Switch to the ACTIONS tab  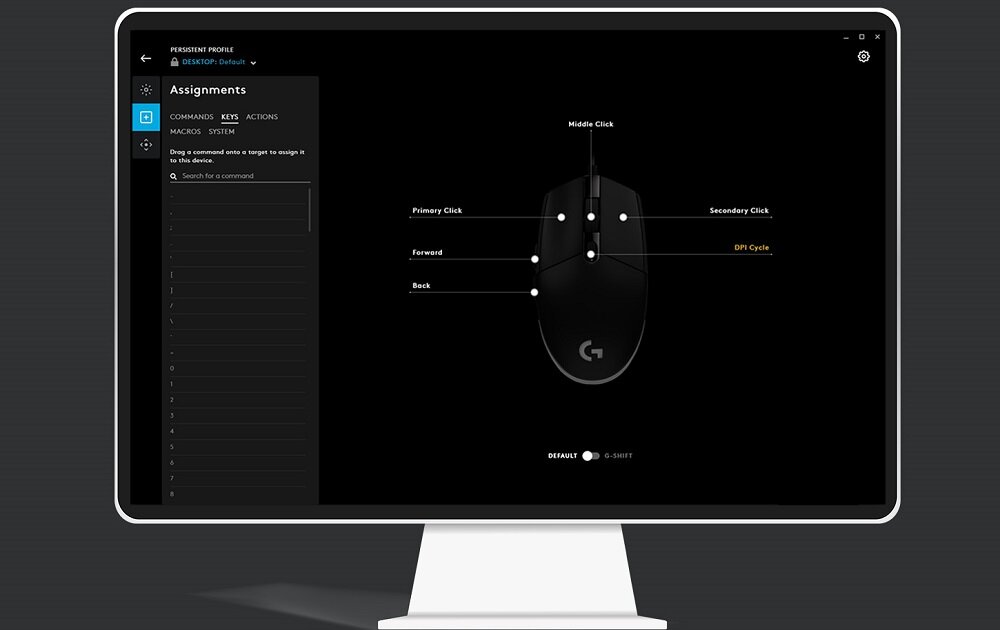point(262,117)
